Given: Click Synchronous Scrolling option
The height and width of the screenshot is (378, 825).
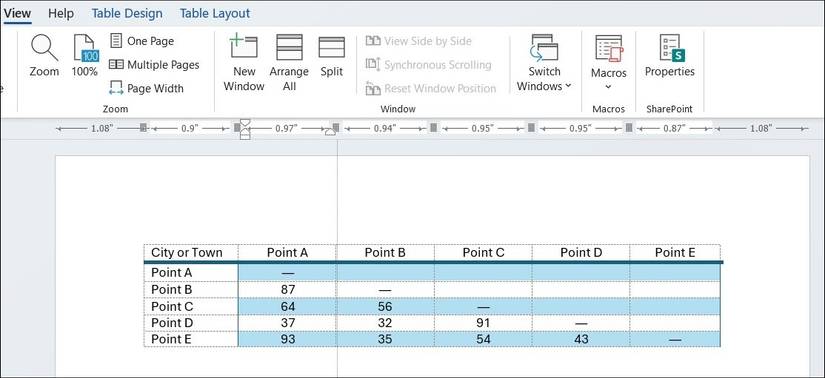Looking at the screenshot, I should [429, 65].
